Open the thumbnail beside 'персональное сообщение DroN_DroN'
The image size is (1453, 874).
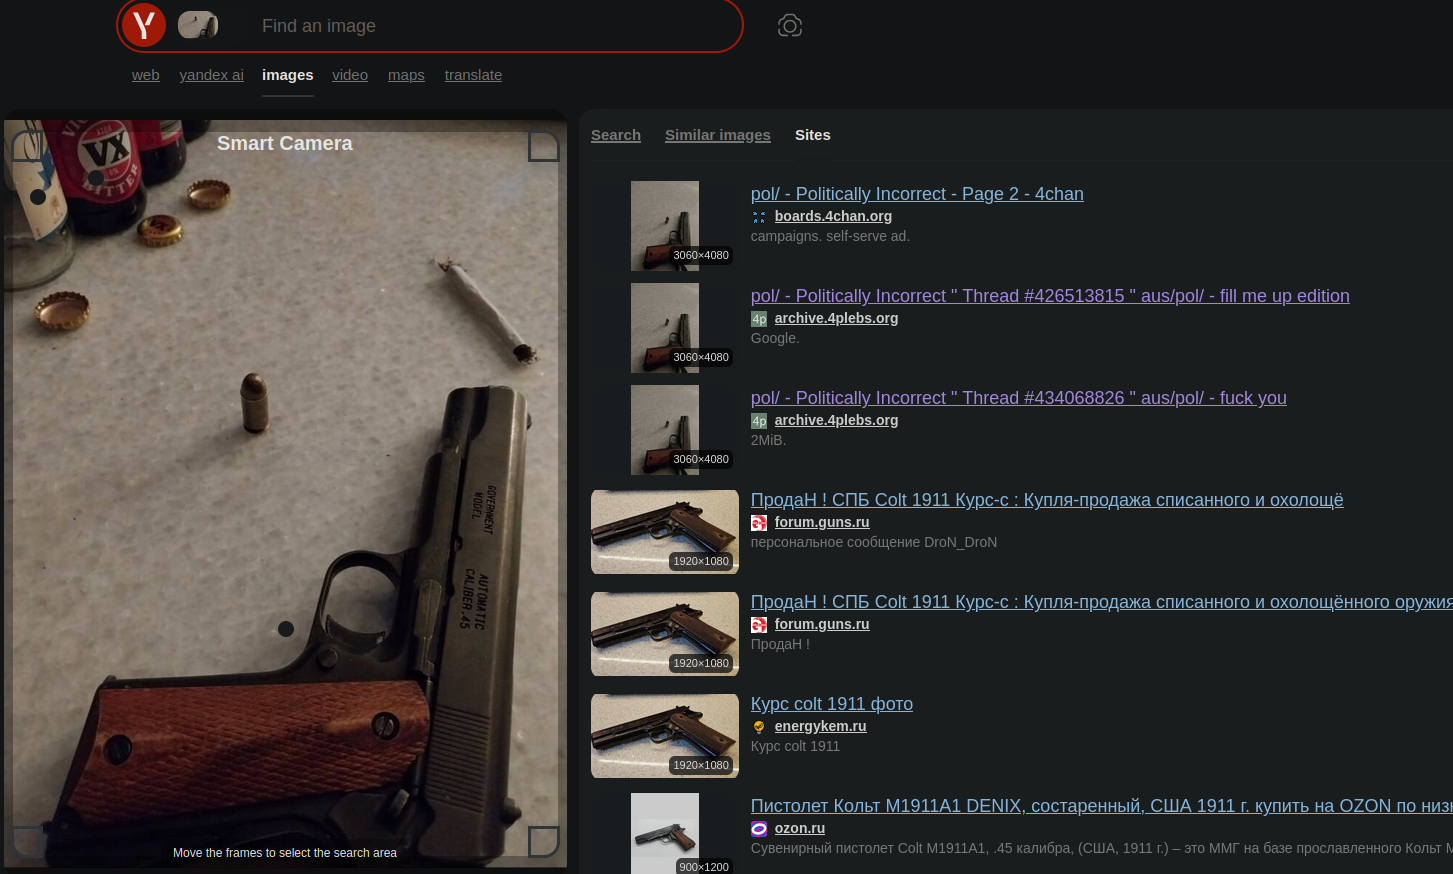point(665,532)
